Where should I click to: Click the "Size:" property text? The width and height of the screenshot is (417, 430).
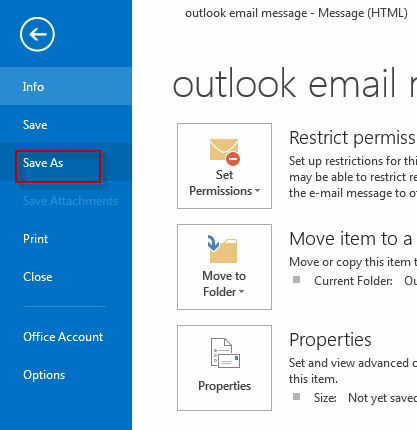325,398
